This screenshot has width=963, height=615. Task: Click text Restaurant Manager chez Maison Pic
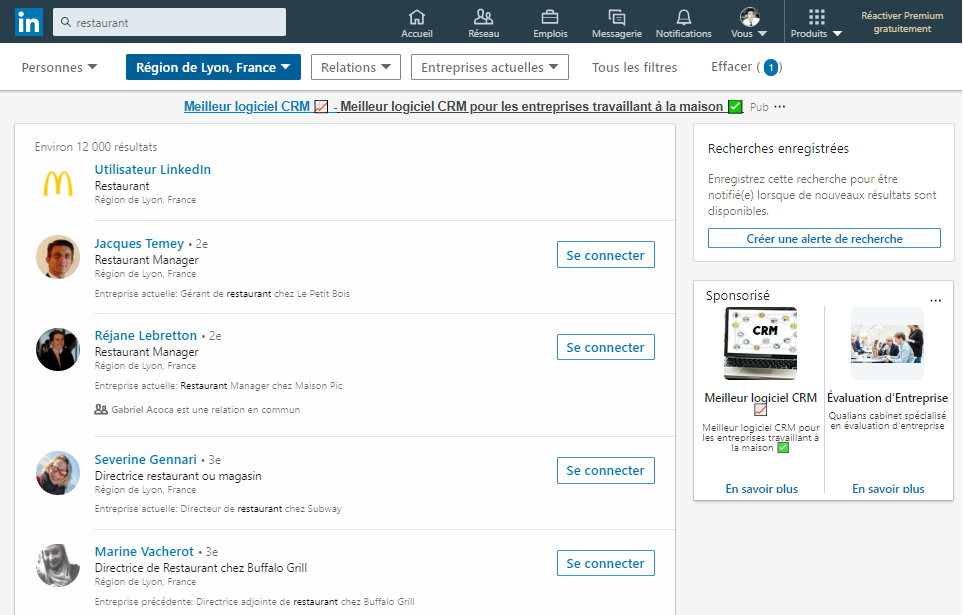262,386
